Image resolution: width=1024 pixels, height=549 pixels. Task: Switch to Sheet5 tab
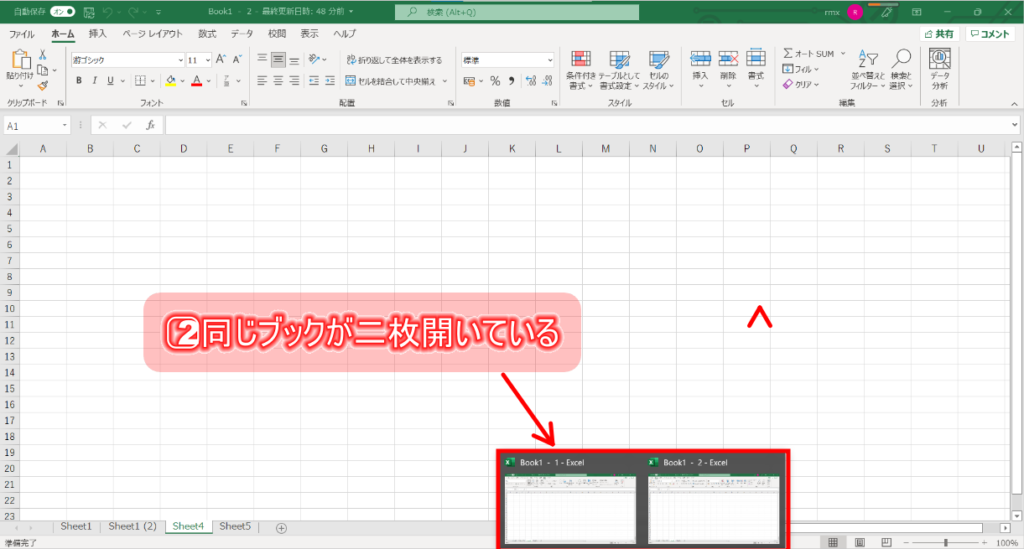(x=235, y=526)
